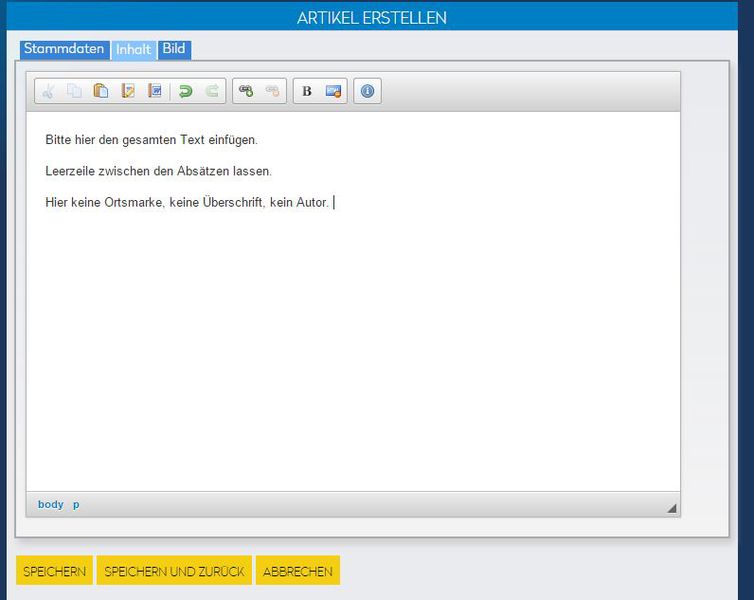The height and width of the screenshot is (600, 754).
Task: Insert a link with the link icon
Action: click(x=246, y=91)
